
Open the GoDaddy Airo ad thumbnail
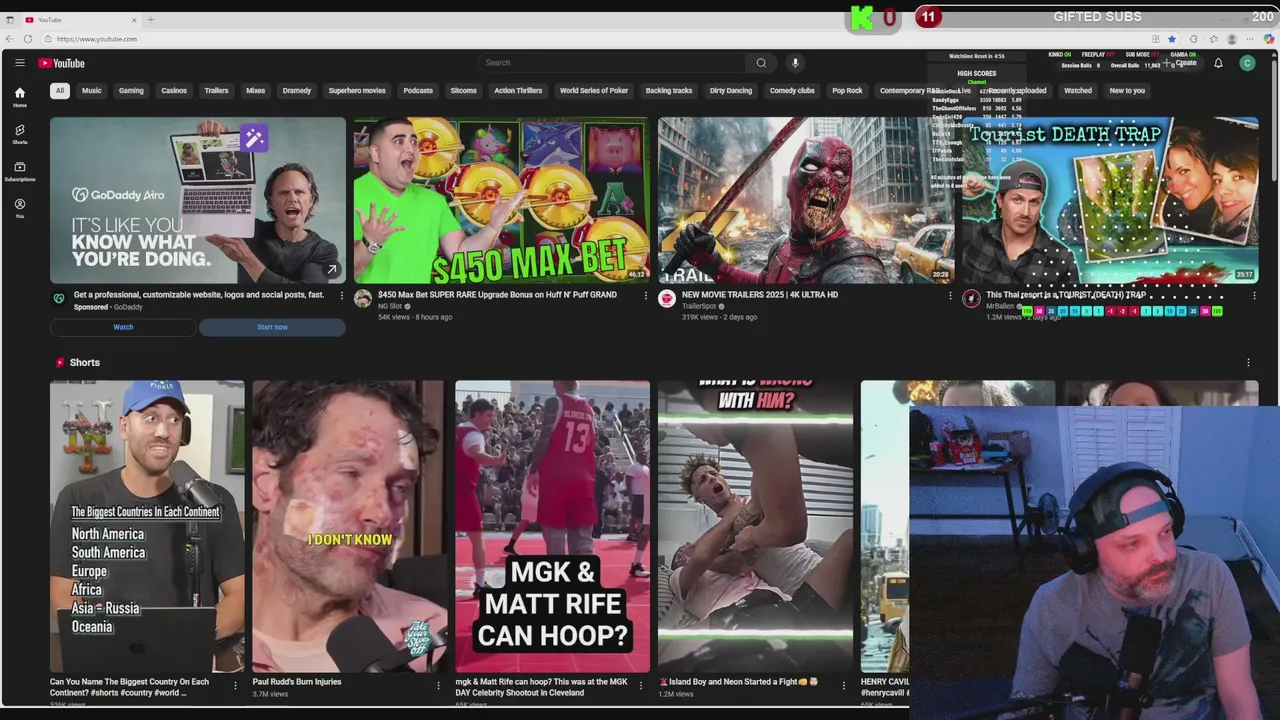tap(198, 200)
